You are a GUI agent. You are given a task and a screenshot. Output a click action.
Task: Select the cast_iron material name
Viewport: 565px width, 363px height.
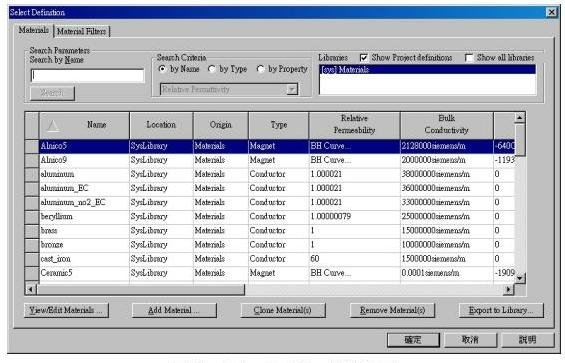55,259
